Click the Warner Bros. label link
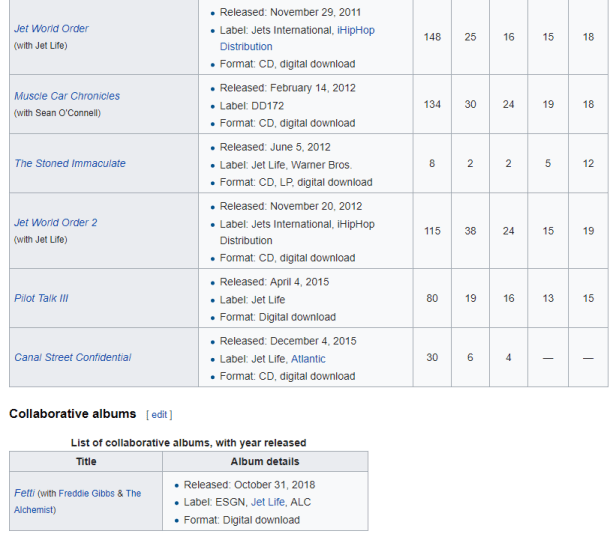The height and width of the screenshot is (546, 616). coord(329,165)
